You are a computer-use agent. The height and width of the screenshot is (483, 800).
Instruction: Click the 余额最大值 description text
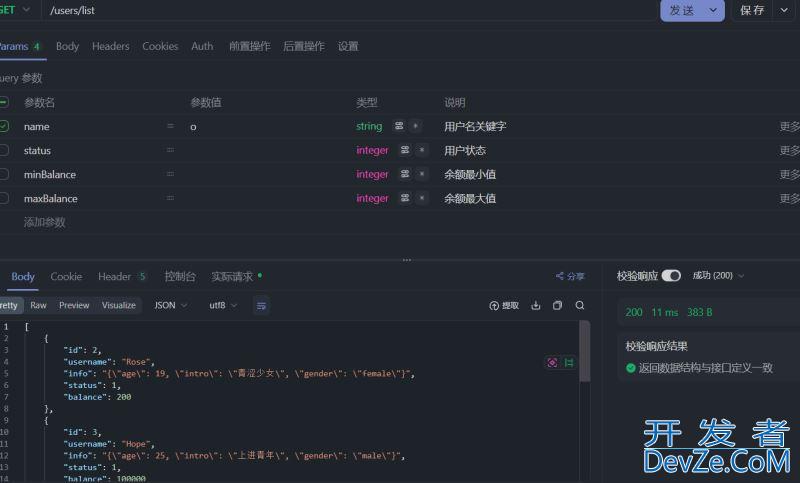click(x=470, y=198)
